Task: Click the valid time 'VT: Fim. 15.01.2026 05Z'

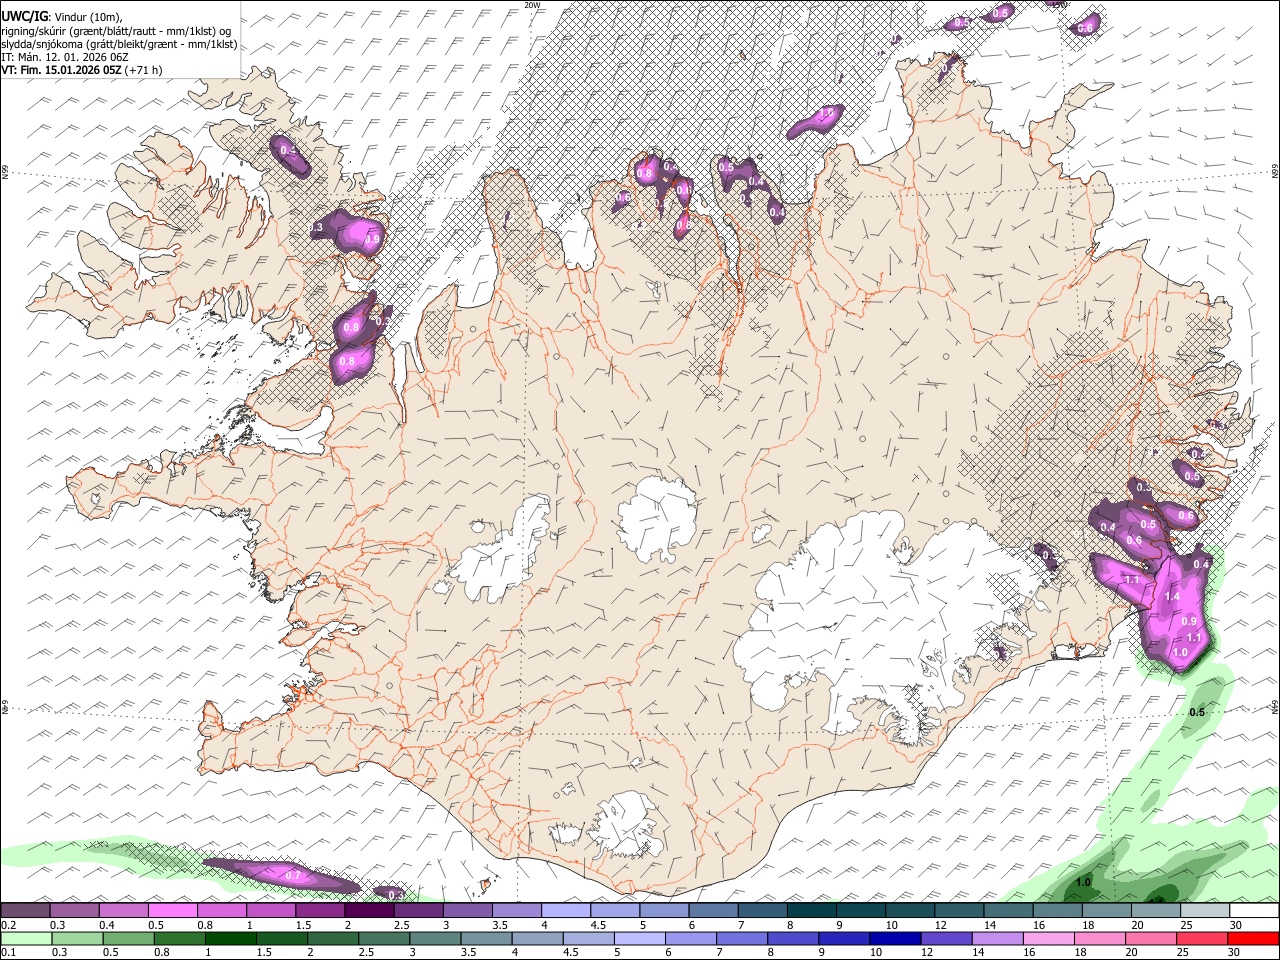Action: coord(61,70)
